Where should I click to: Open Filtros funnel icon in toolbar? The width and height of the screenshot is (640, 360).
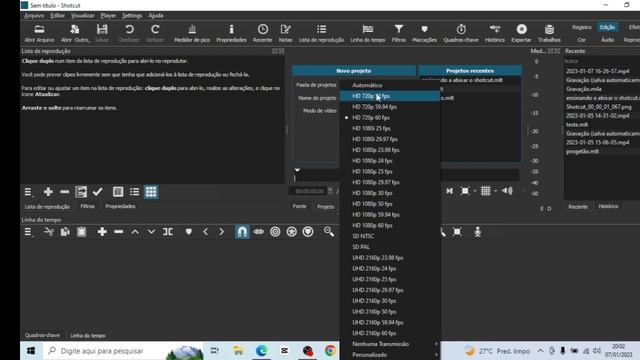coord(399,33)
